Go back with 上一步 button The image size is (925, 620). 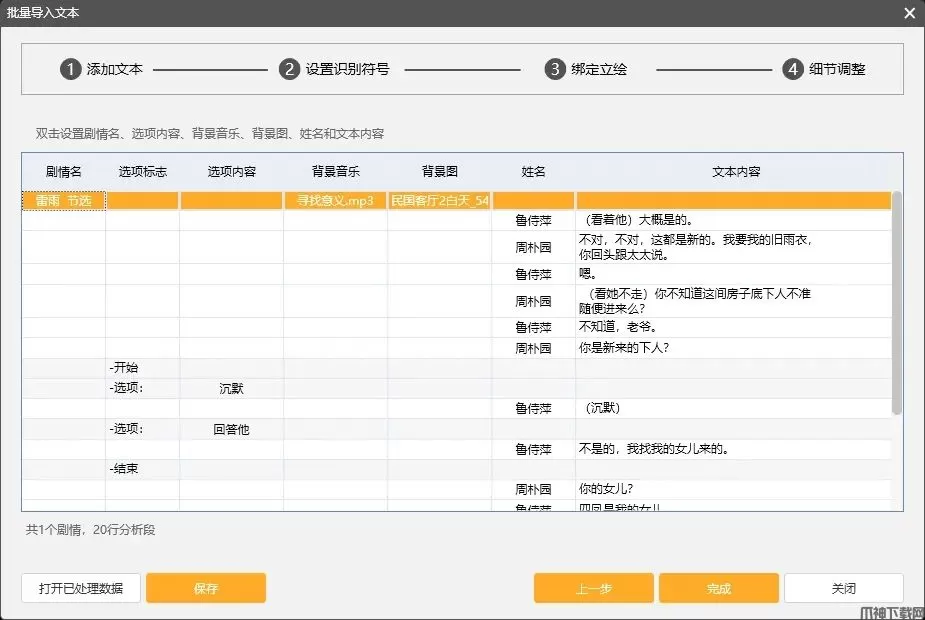593,588
